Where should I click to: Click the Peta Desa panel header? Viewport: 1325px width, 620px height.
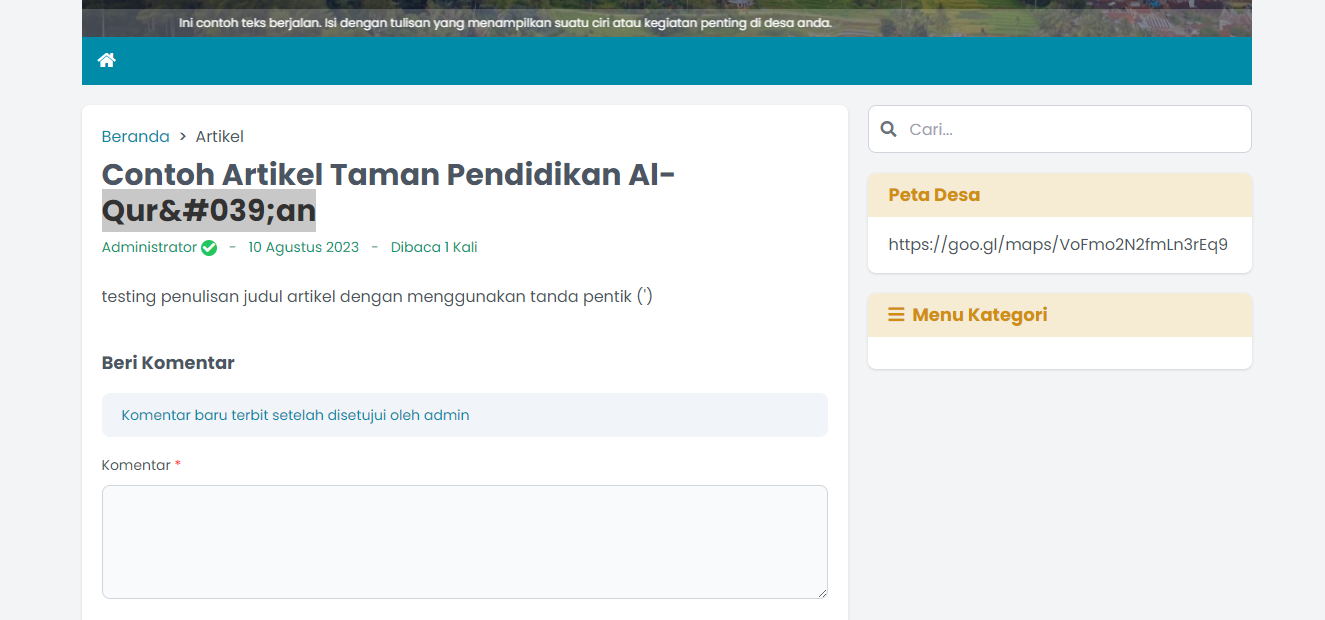coord(933,195)
